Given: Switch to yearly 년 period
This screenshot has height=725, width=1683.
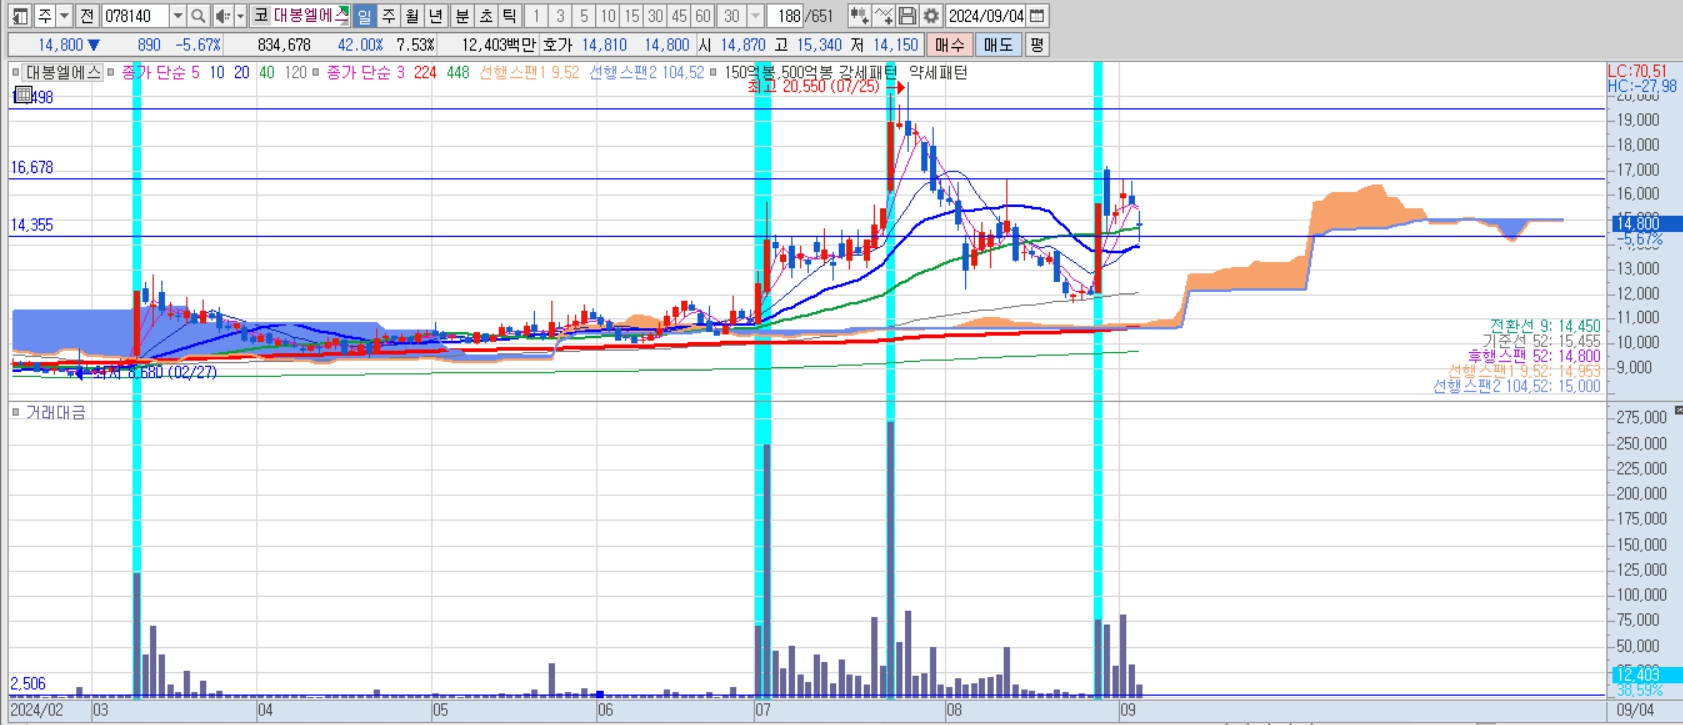Looking at the screenshot, I should (436, 16).
